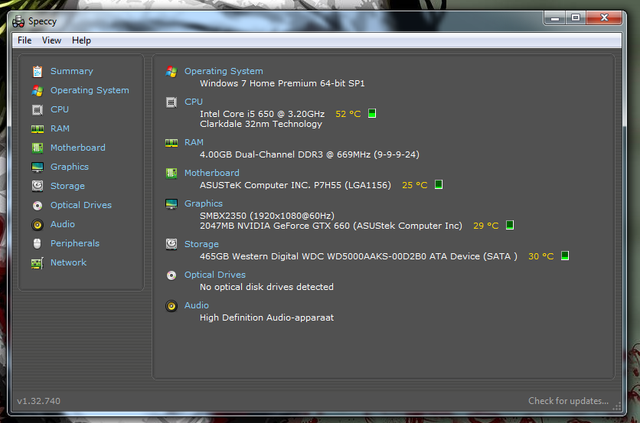The image size is (640, 423).
Task: Click the Network card icon in sidebar
Action: [x=37, y=263]
